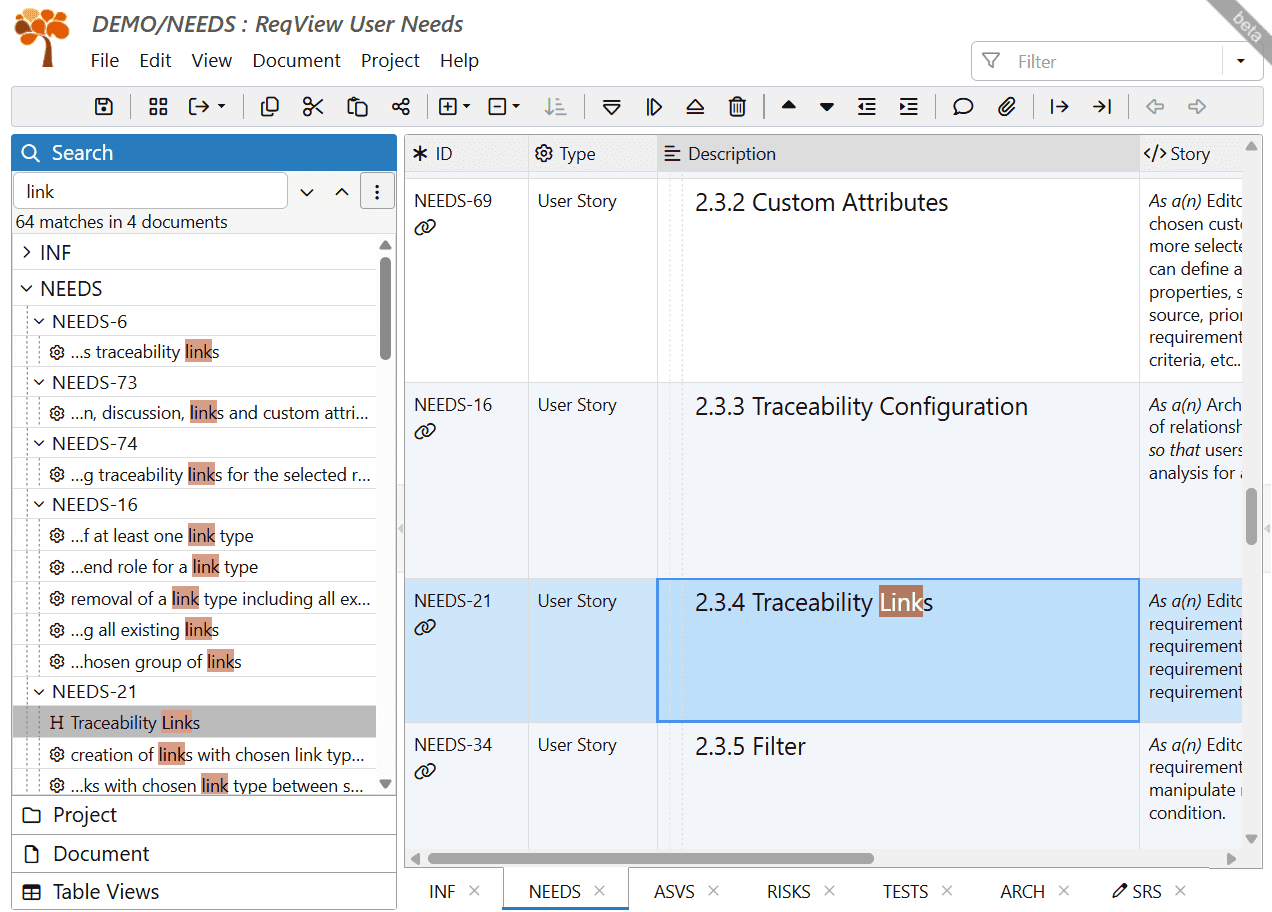Open the add requirement dropdown arrow
The width and height of the screenshot is (1272, 912).
coord(464,106)
